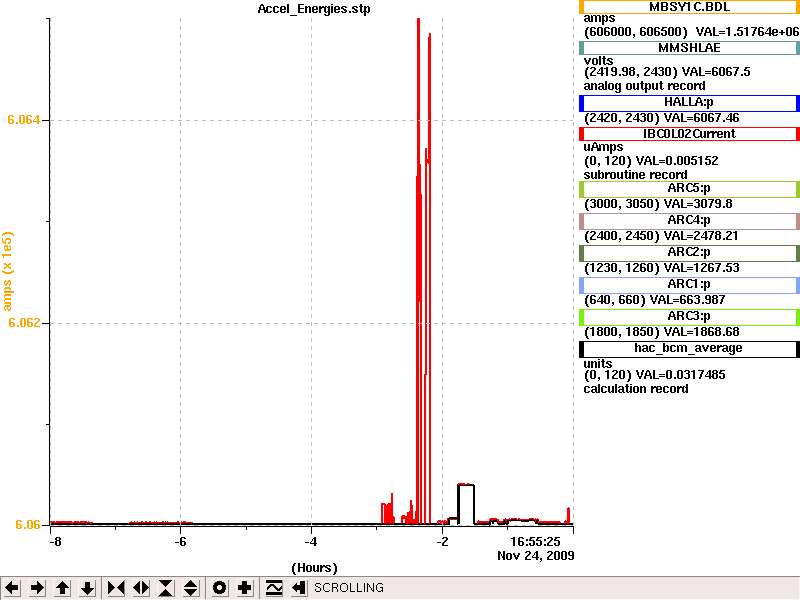Click the 'volts' unit label
The image size is (800, 600).
click(x=598, y=61)
